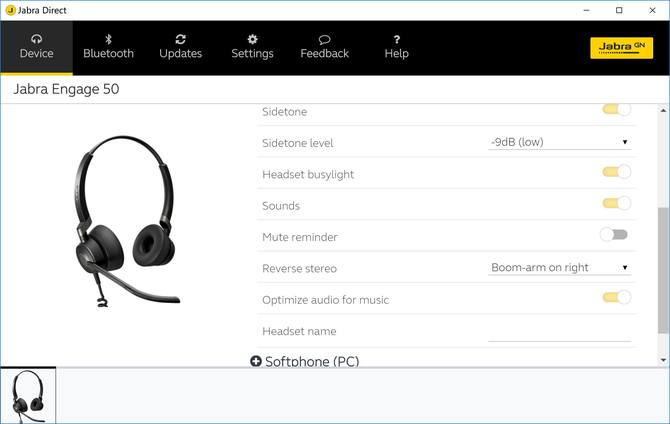The image size is (670, 424).
Task: Click the Headset name input field
Action: point(559,333)
